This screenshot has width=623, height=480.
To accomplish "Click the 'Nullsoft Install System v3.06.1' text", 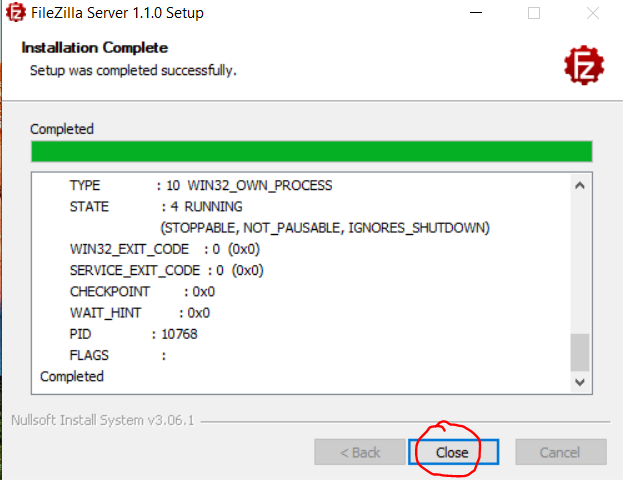I will click(x=103, y=420).
